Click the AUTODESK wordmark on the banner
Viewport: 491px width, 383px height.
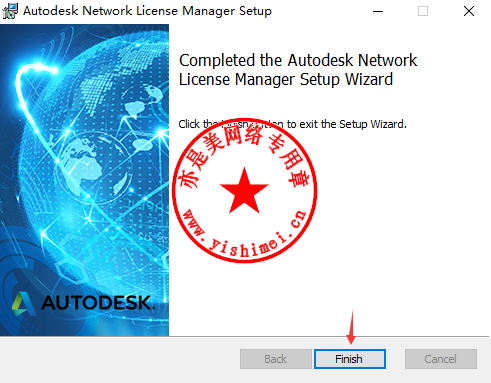click(x=98, y=303)
